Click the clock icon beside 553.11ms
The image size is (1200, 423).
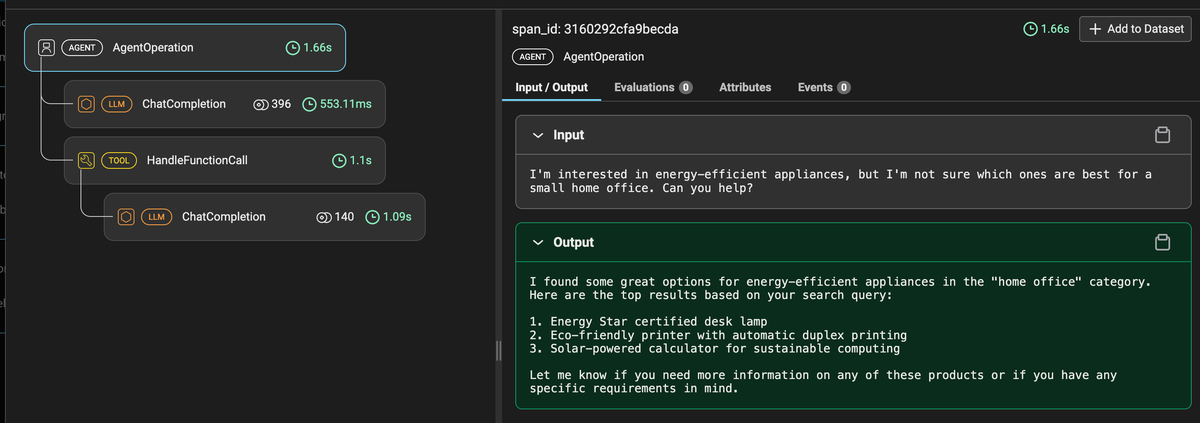coord(310,104)
